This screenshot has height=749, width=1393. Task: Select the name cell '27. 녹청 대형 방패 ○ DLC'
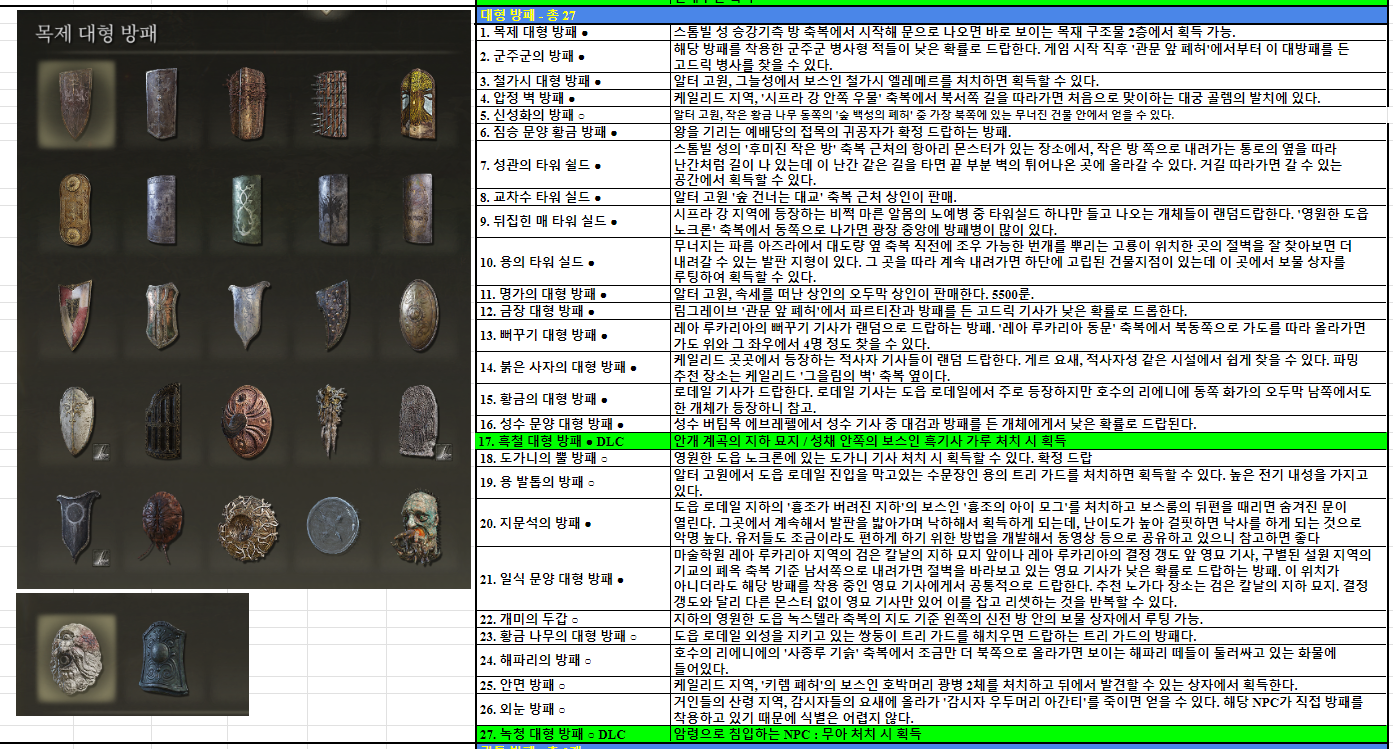(574, 735)
